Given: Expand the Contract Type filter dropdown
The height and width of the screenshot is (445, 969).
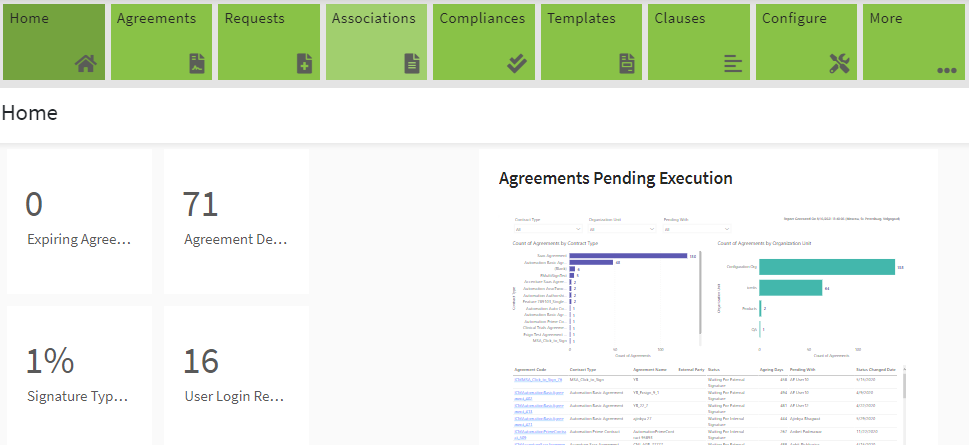Looking at the screenshot, I should click(x=545, y=229).
